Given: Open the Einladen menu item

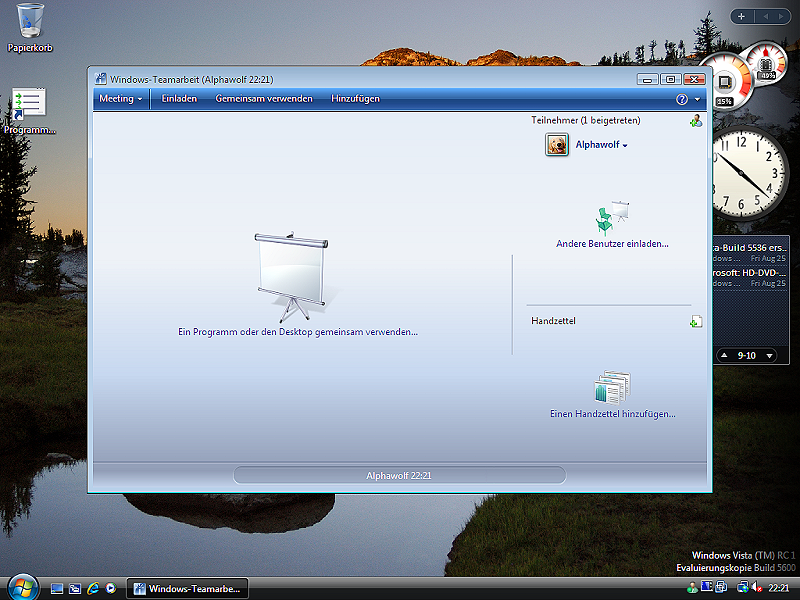Looking at the screenshot, I should (x=180, y=99).
